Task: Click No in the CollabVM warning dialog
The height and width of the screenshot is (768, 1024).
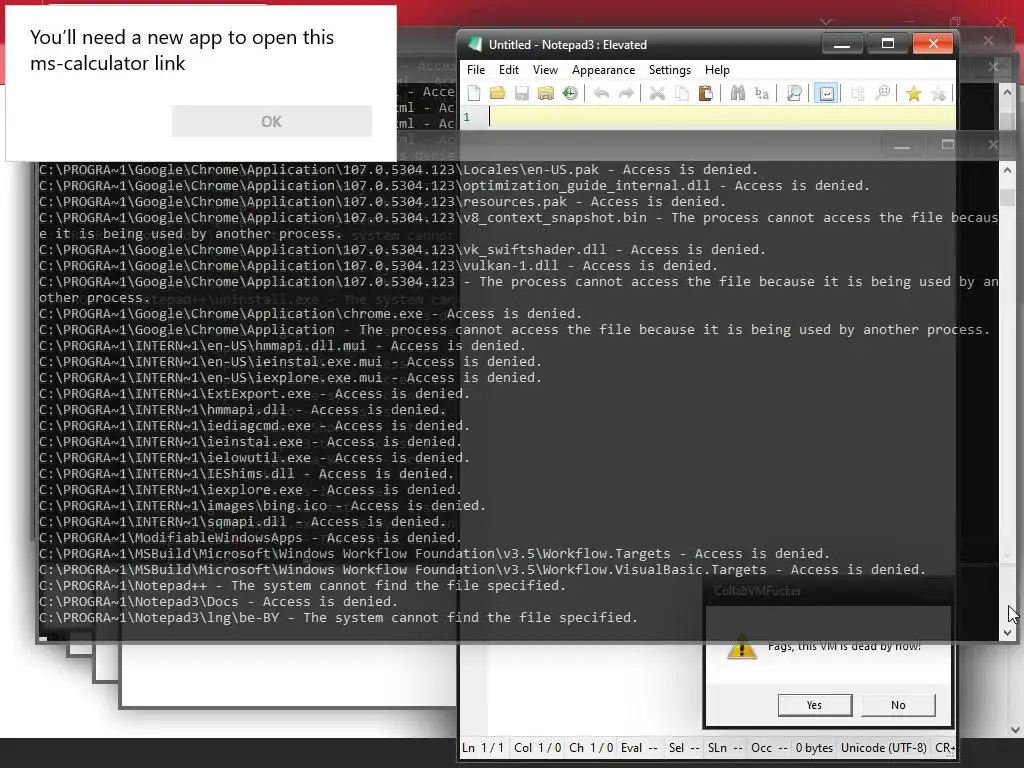Action: [x=898, y=705]
